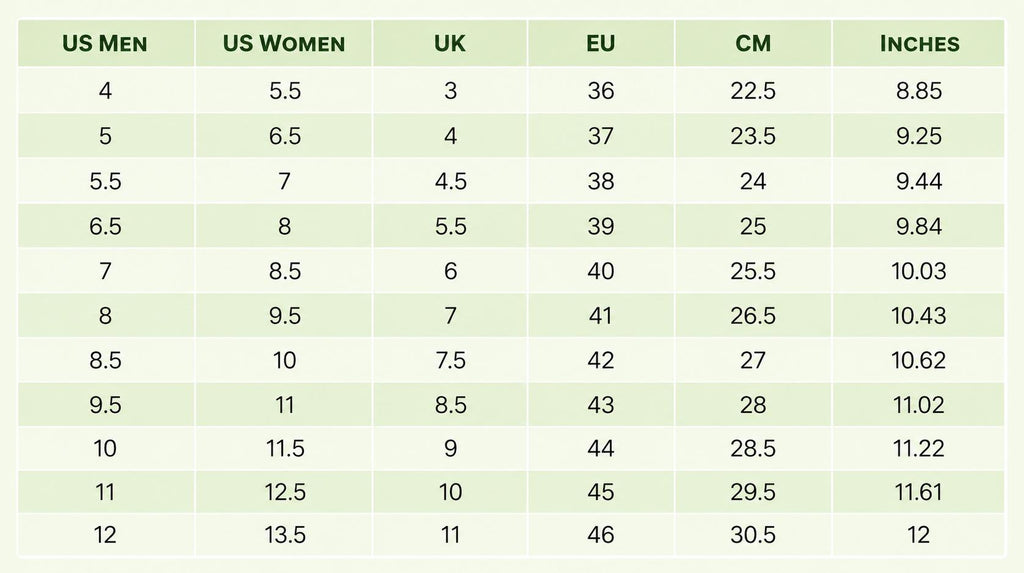Image resolution: width=1024 pixels, height=573 pixels.
Task: Click the 26.5 CM cell
Action: pos(753,316)
